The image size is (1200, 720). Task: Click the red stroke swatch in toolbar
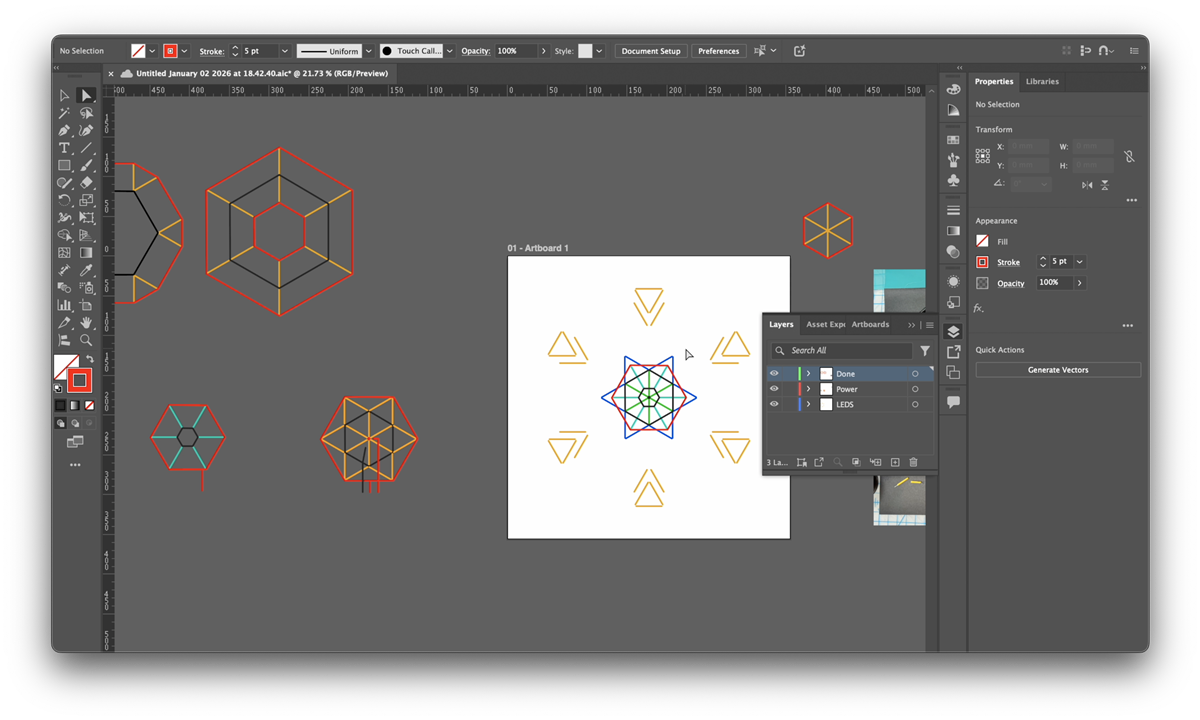(x=79, y=380)
